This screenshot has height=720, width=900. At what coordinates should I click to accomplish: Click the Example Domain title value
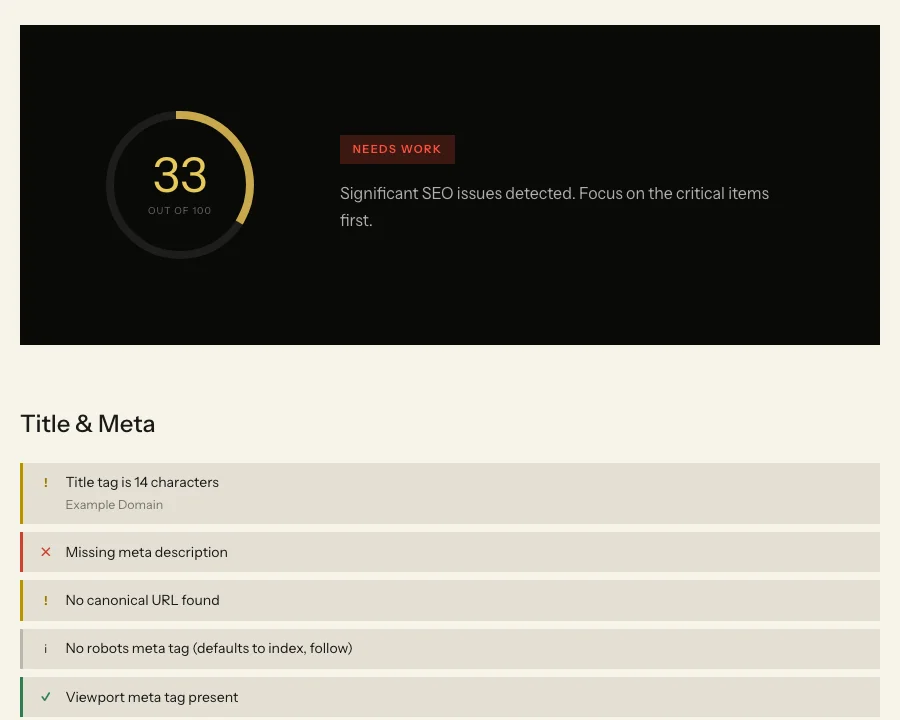pos(114,505)
